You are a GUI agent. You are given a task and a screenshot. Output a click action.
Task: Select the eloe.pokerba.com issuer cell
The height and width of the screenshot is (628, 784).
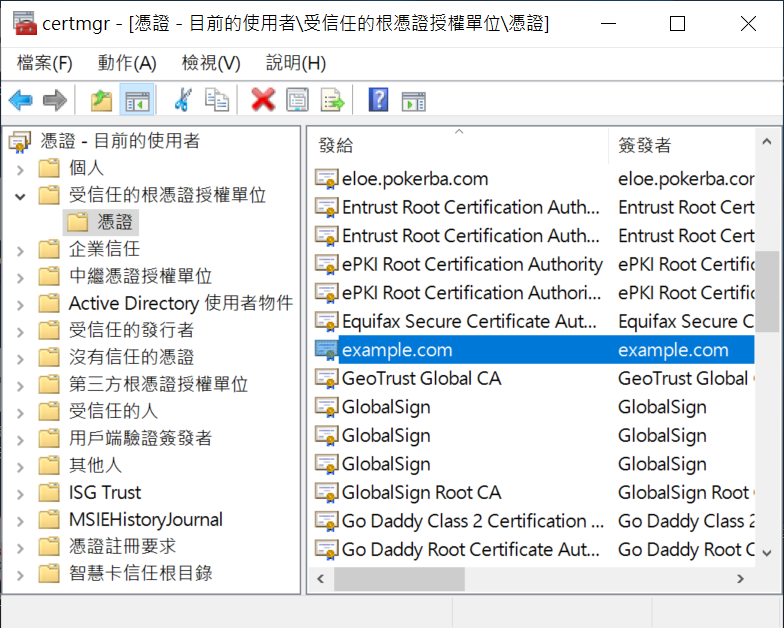pos(686,179)
